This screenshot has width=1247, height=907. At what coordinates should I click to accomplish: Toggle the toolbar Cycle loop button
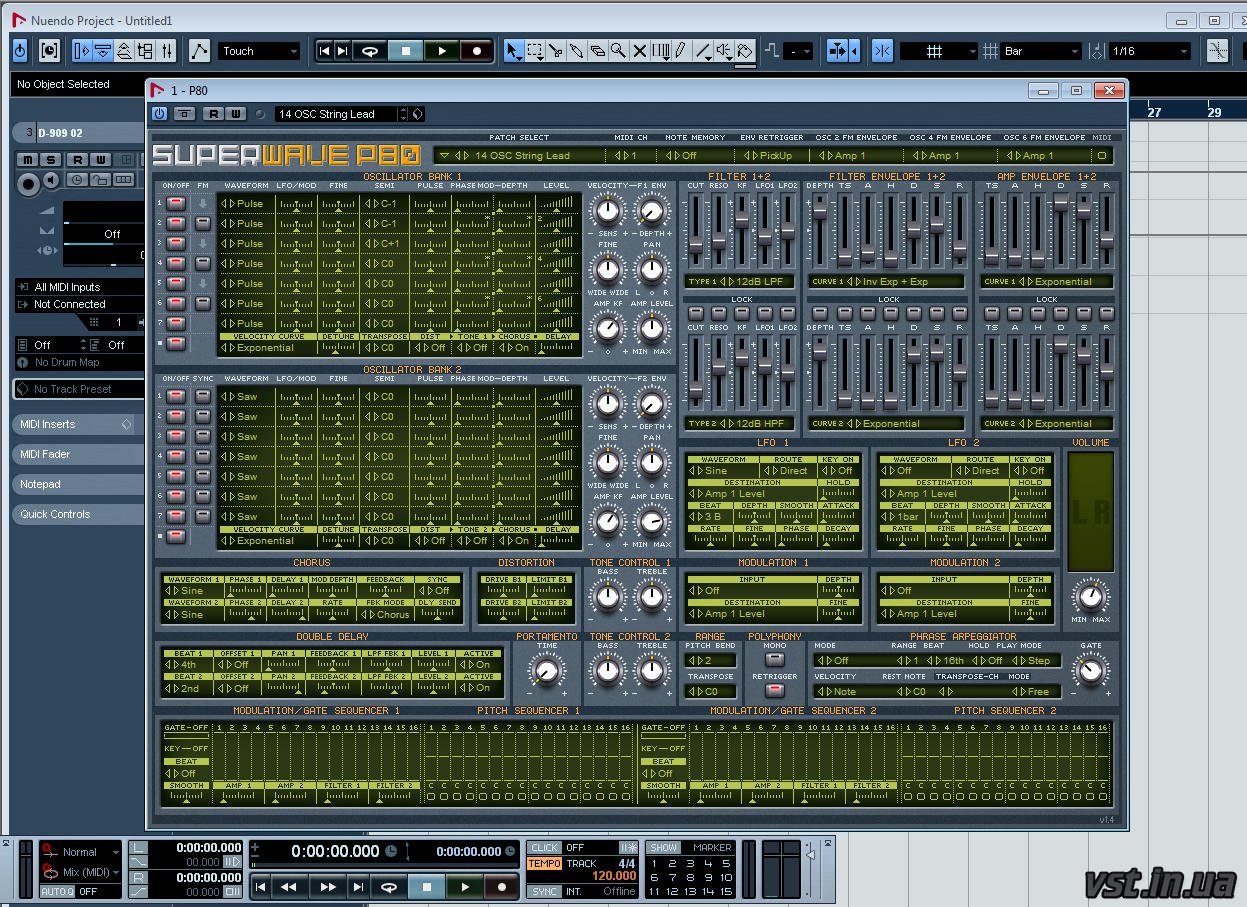coord(369,51)
